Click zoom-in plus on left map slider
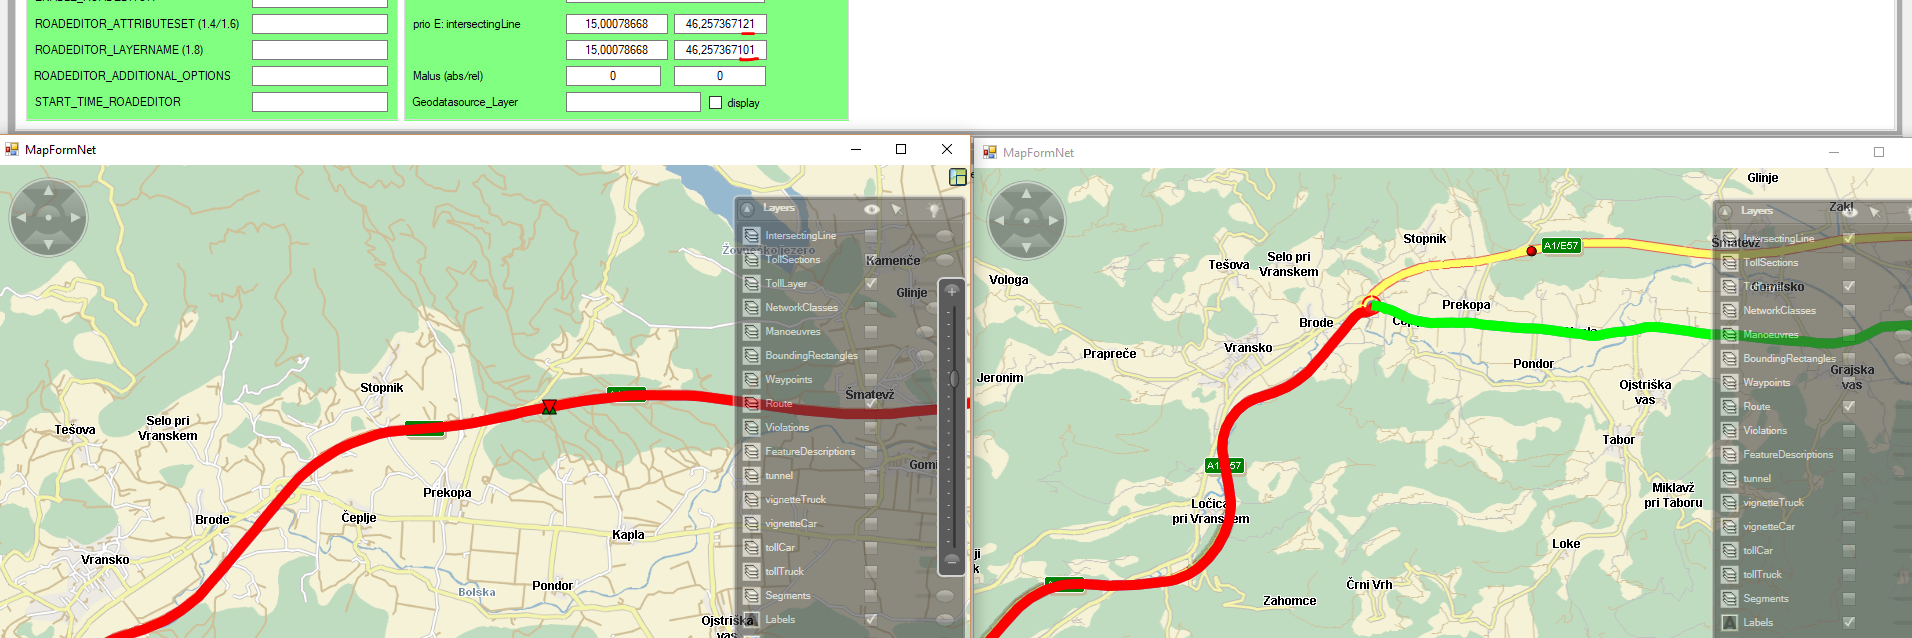Image resolution: width=1912 pixels, height=638 pixels. 951,291
